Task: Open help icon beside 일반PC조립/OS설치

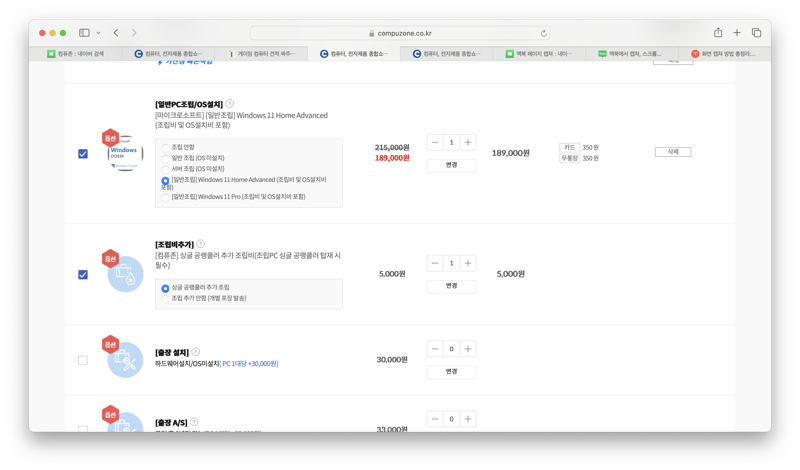Action: [x=230, y=104]
